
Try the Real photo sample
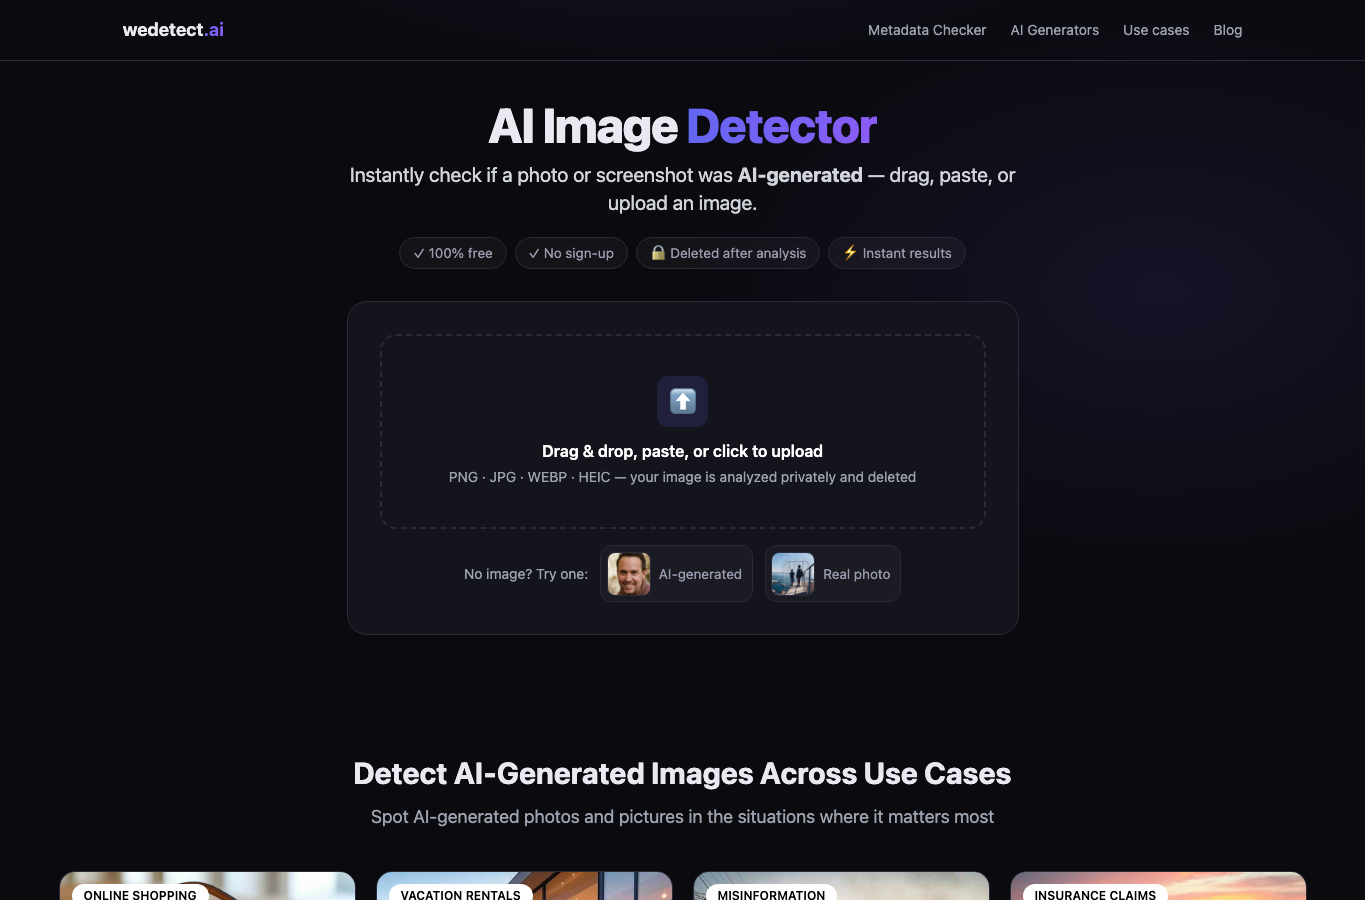point(833,574)
